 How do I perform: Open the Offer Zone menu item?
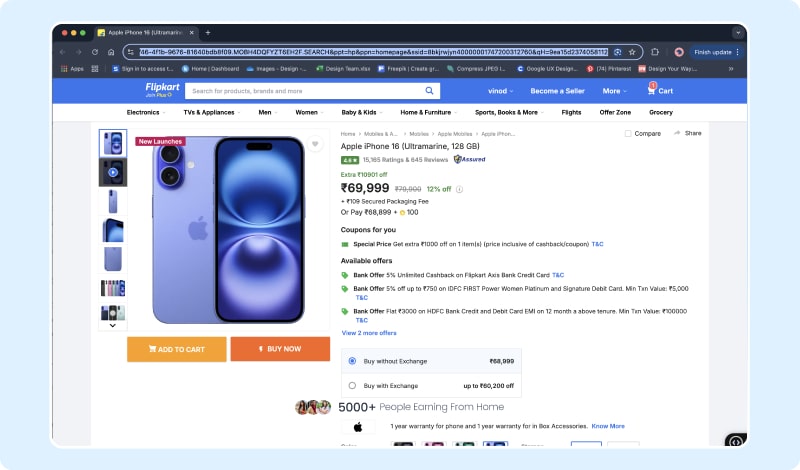615,112
